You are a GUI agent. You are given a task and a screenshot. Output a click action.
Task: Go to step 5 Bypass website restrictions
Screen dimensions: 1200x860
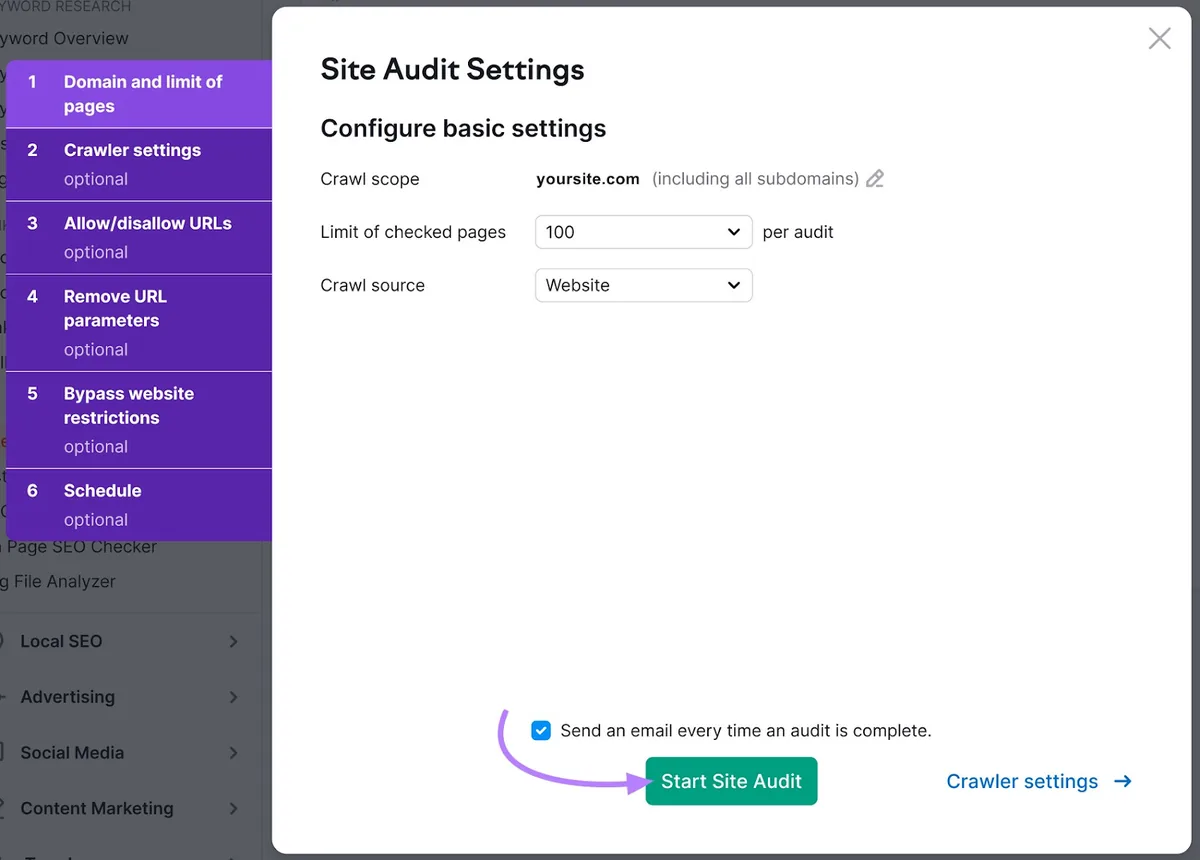(139, 420)
